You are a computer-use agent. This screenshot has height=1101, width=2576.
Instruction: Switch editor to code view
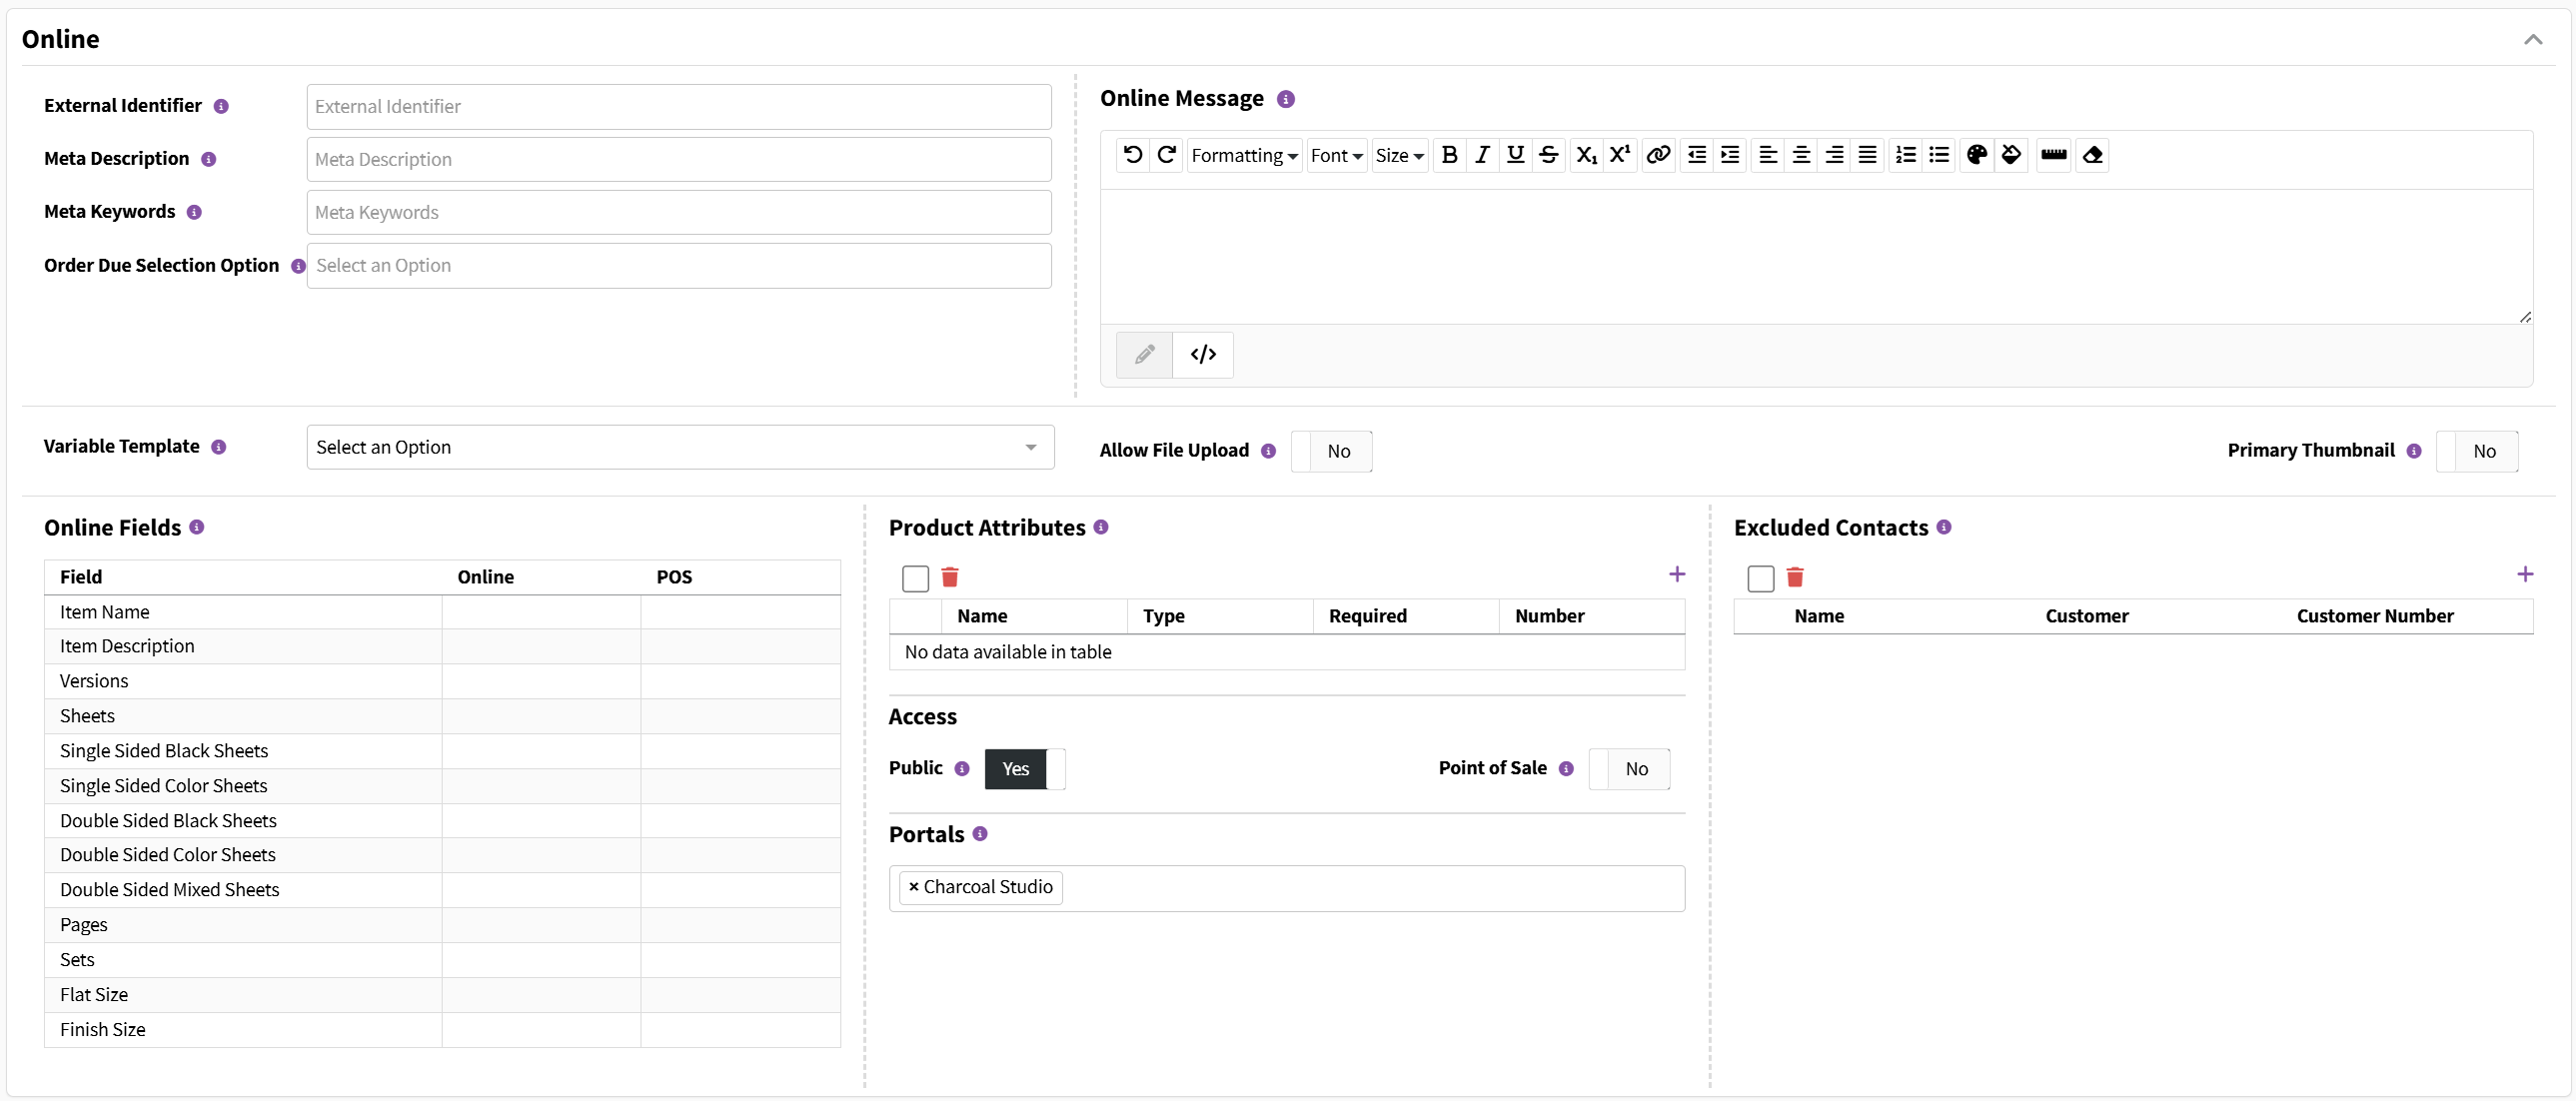(x=1203, y=355)
